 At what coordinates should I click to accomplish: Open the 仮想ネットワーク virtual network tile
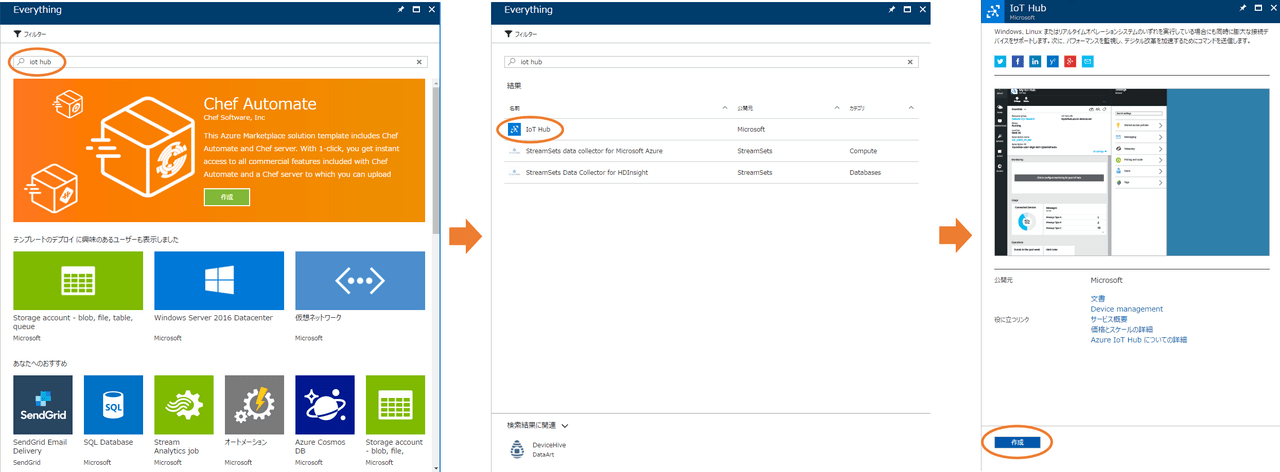point(360,296)
